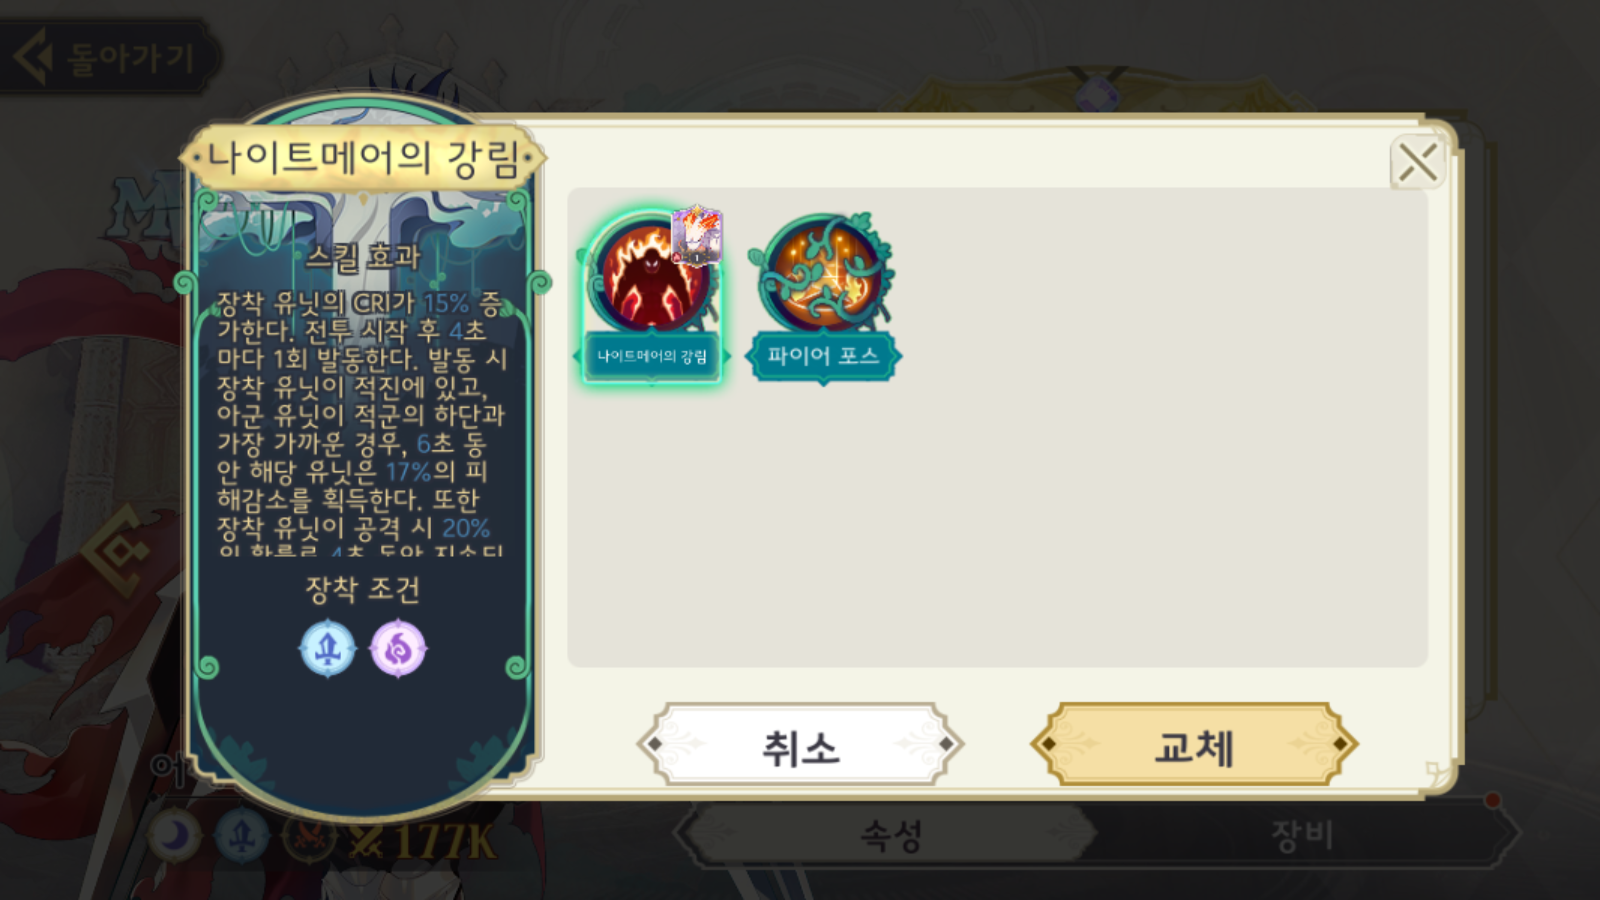
Task: Click the 교체 replace button
Action: (x=1194, y=744)
